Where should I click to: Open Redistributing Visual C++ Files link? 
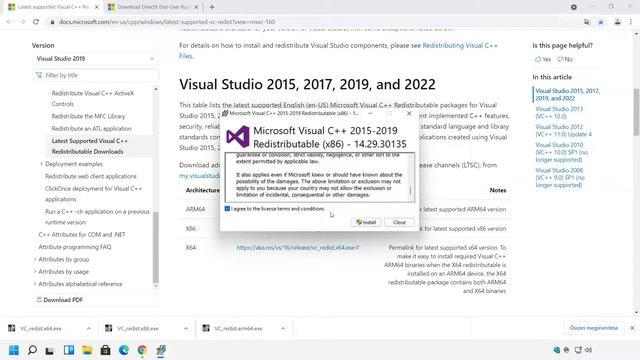[x=338, y=51]
